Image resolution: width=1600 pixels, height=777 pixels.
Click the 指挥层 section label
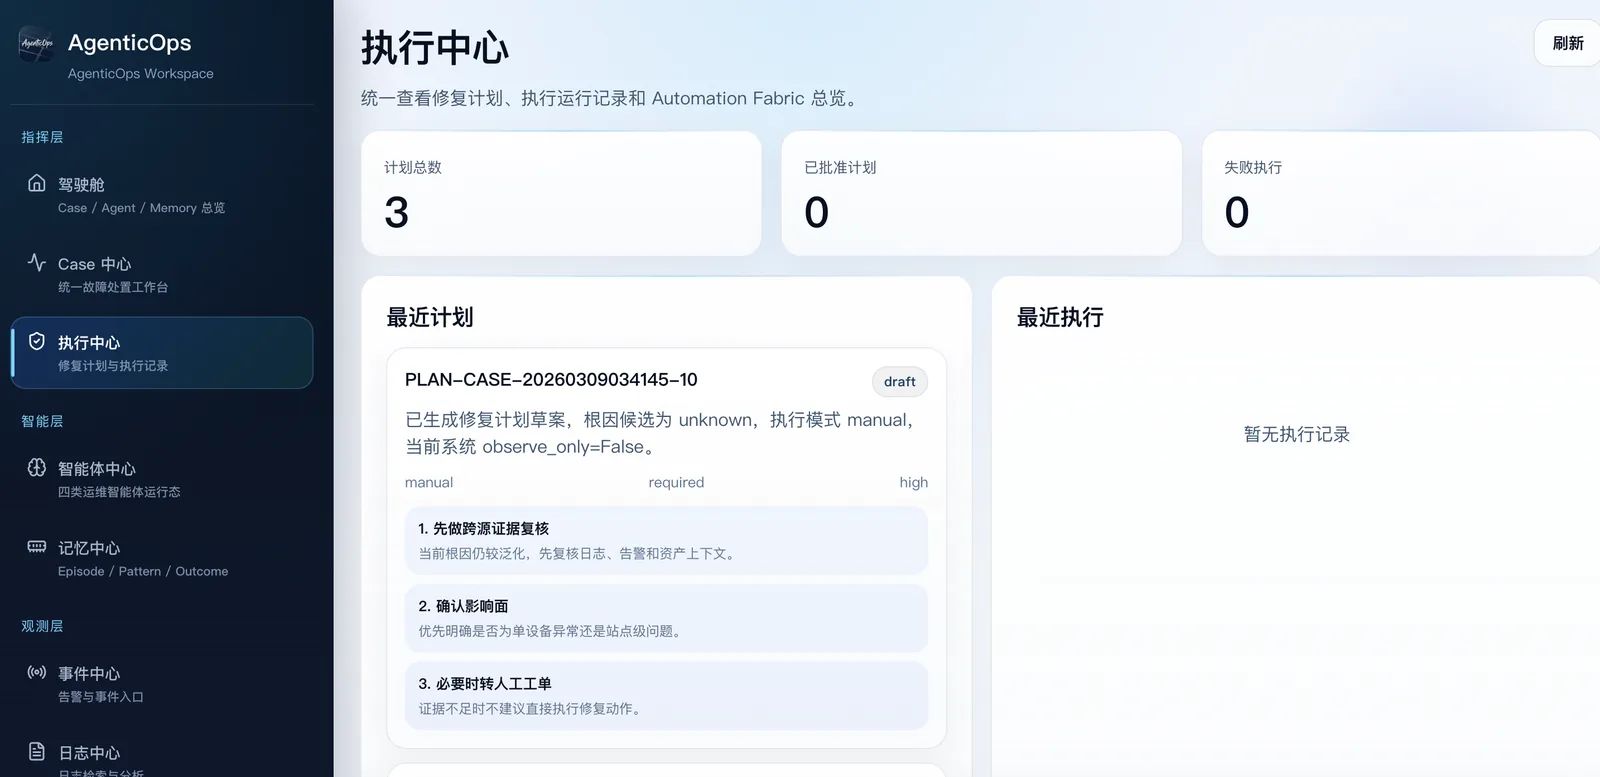[x=42, y=137]
